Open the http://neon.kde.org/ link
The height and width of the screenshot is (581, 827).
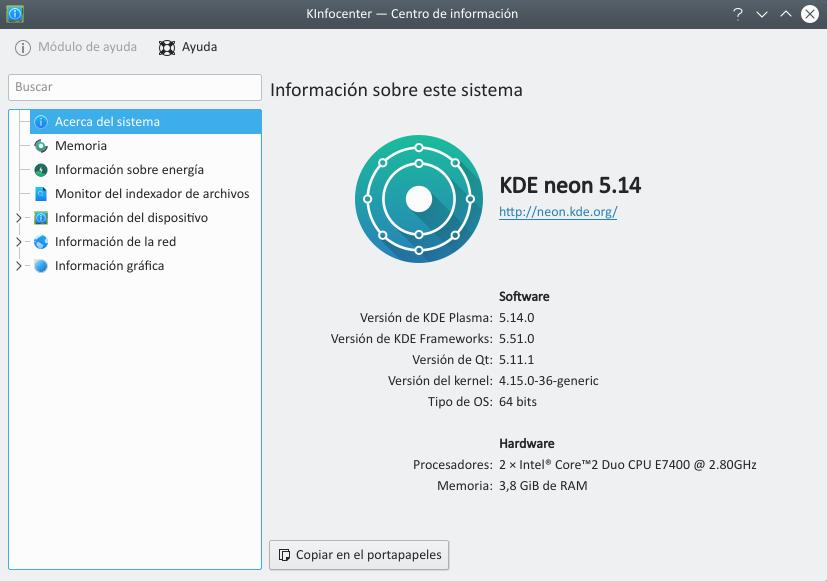point(558,211)
